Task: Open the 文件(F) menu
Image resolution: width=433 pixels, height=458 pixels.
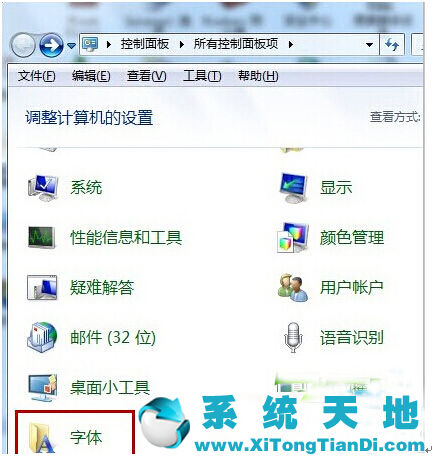Action: coord(36,76)
